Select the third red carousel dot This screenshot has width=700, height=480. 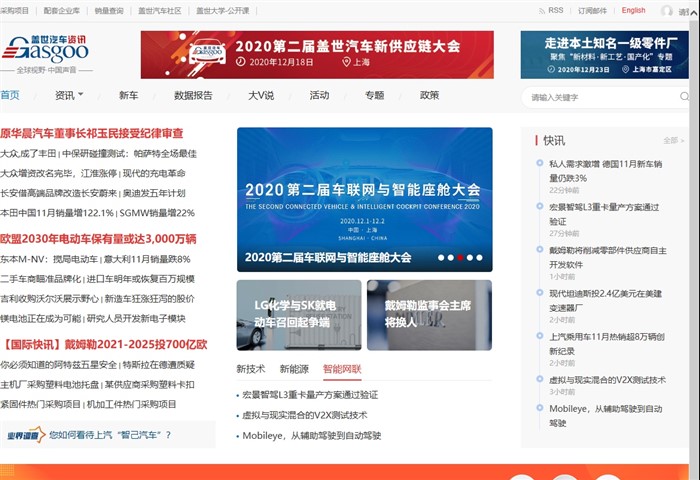tap(460, 258)
